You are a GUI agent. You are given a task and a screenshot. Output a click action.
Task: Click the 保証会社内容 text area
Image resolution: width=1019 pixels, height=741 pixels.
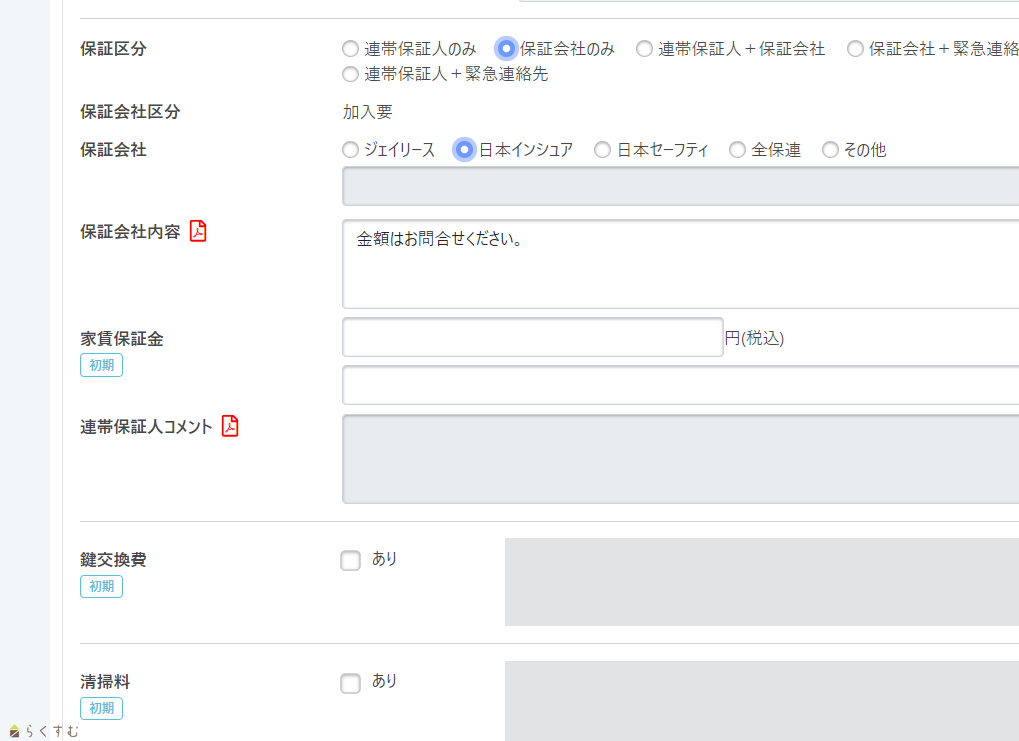pos(680,264)
